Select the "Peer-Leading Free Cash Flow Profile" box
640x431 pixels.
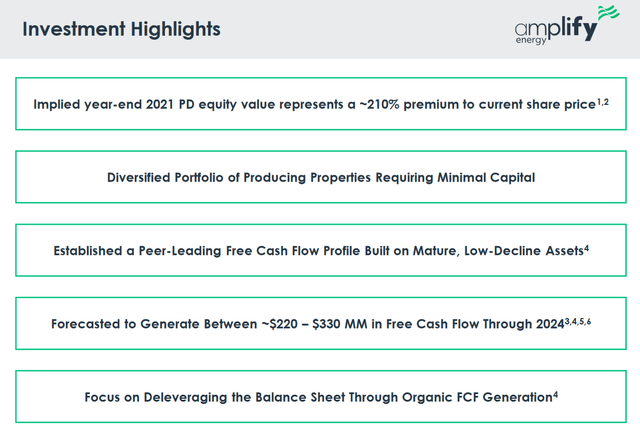click(320, 251)
